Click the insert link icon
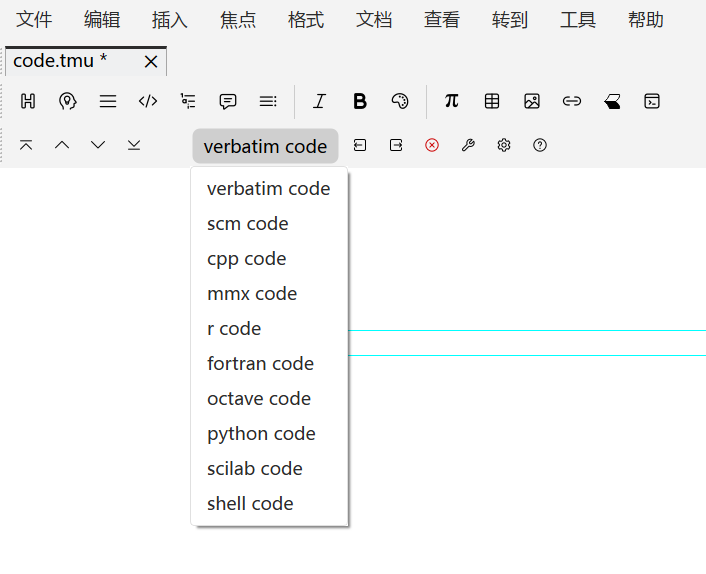Screen dimensions: 706x574 572,101
